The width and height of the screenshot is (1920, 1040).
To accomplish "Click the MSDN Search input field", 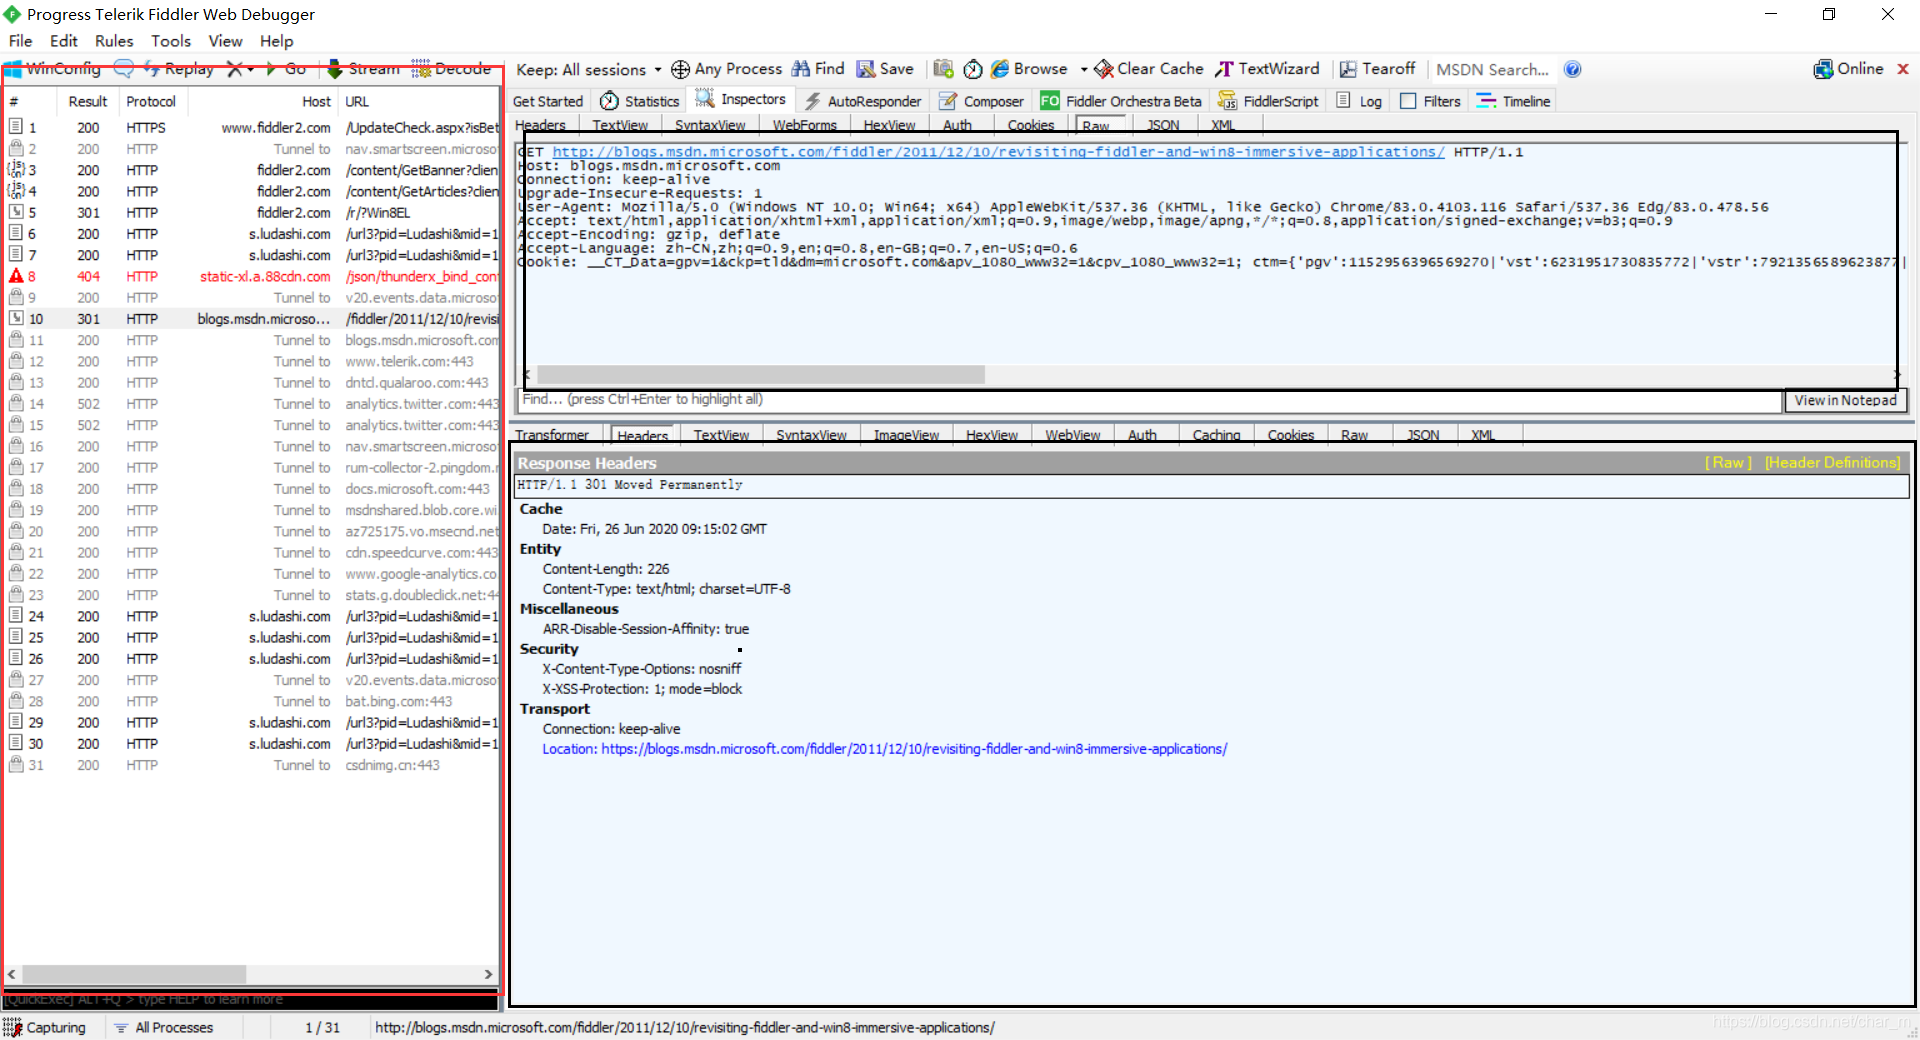I will [x=1493, y=69].
